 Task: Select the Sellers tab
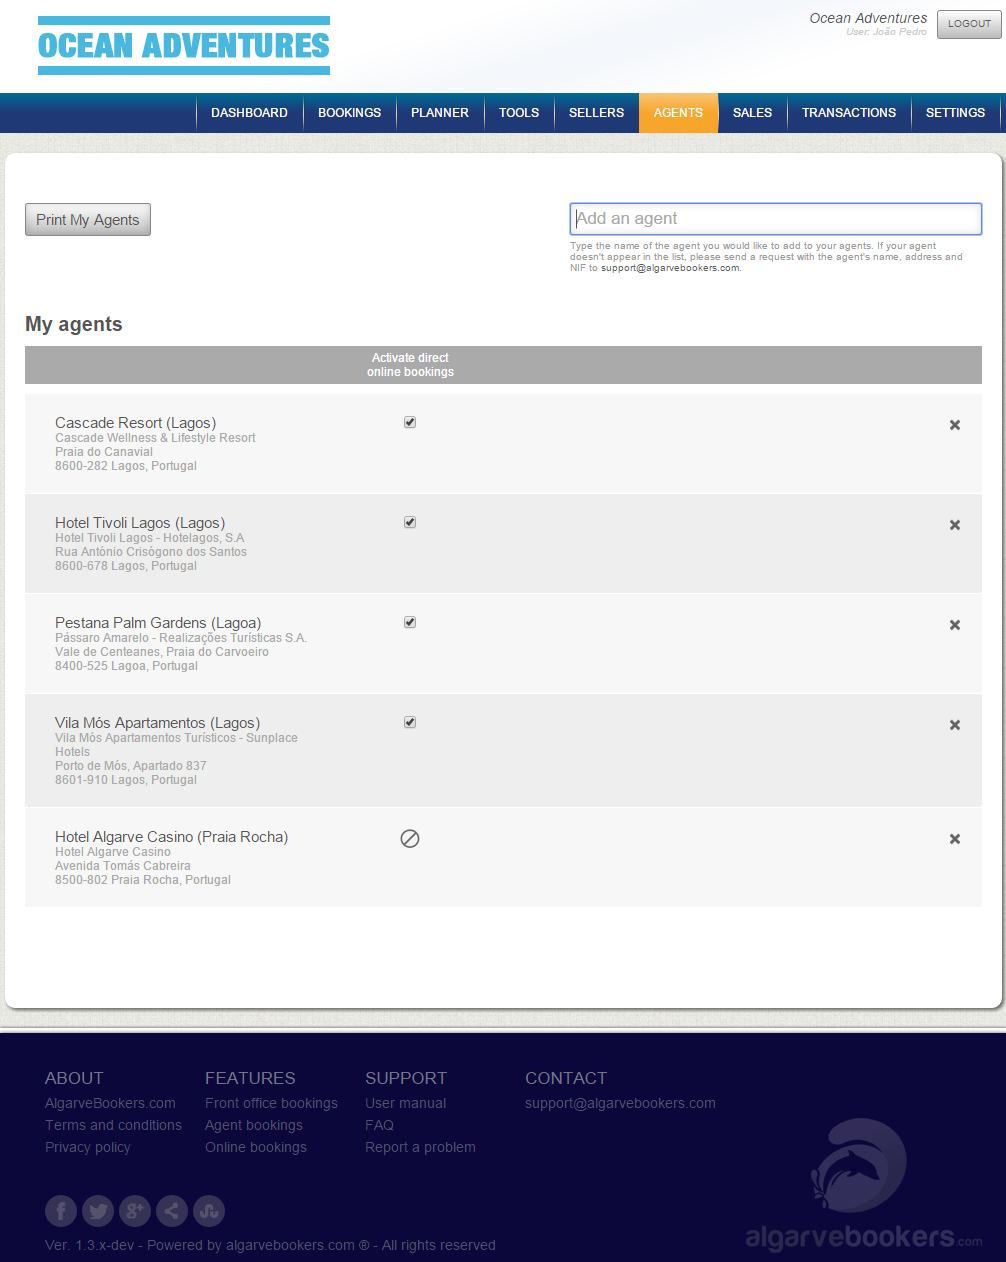(597, 113)
